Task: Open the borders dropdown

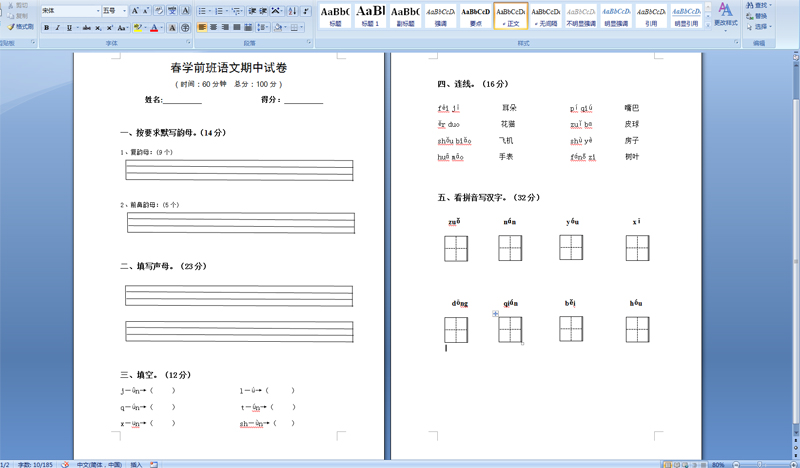Action: click(302, 27)
